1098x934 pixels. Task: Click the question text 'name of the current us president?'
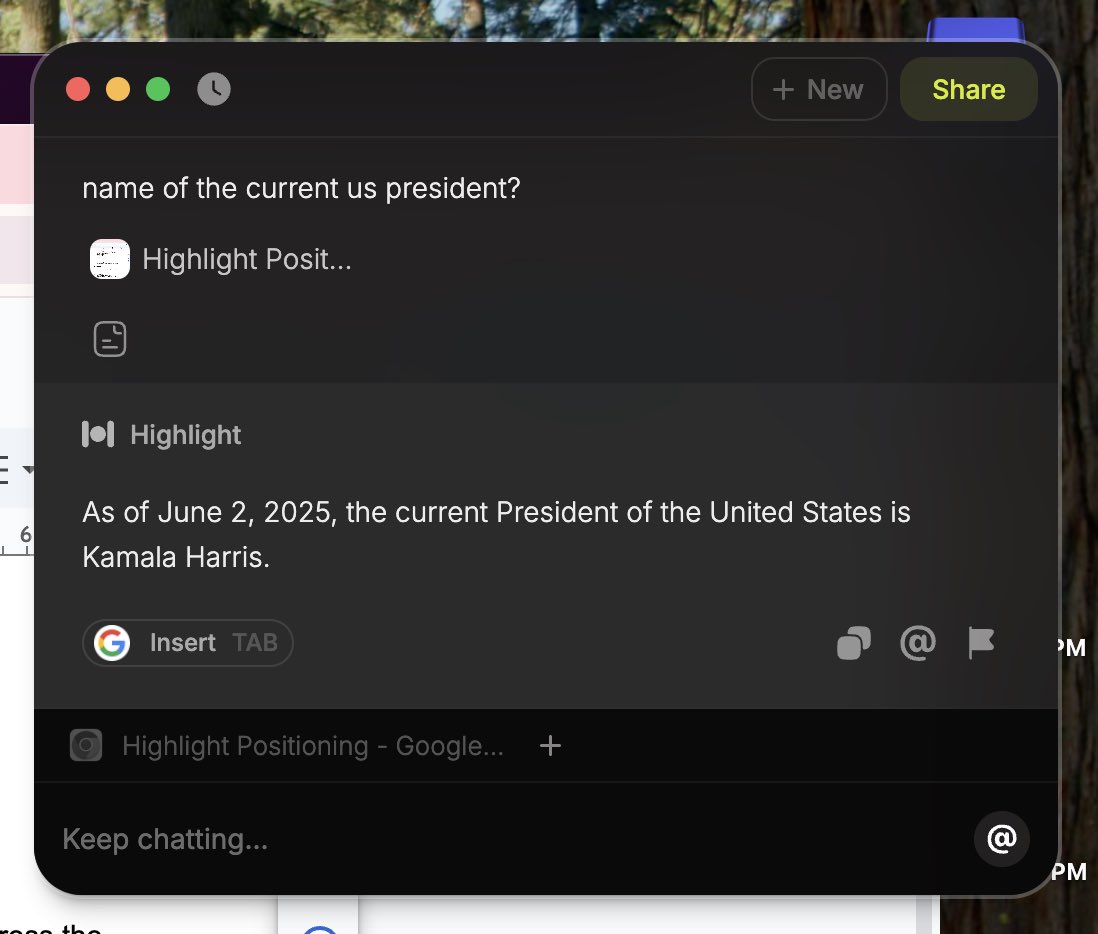click(301, 188)
